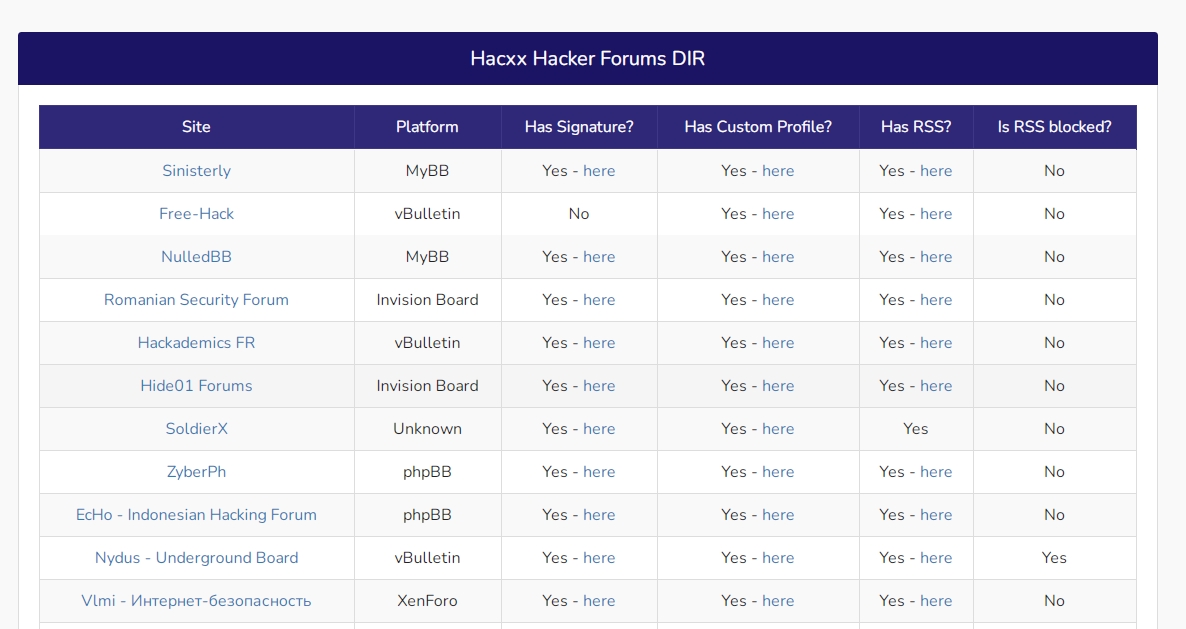Open the ZyberPh forum link

click(x=196, y=472)
